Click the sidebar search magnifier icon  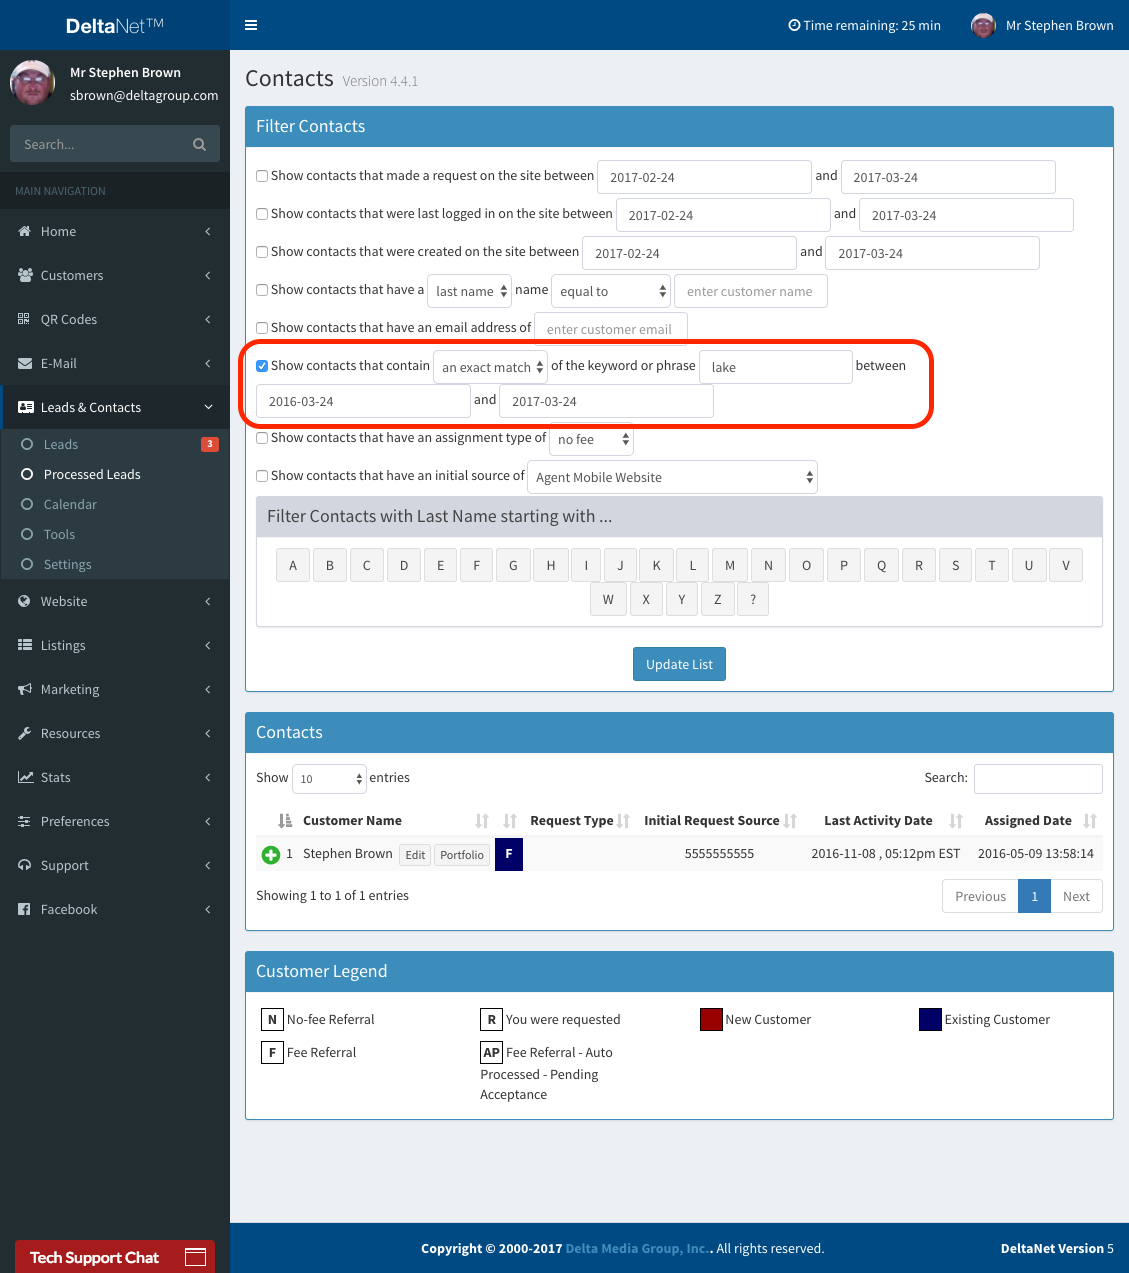200,145
